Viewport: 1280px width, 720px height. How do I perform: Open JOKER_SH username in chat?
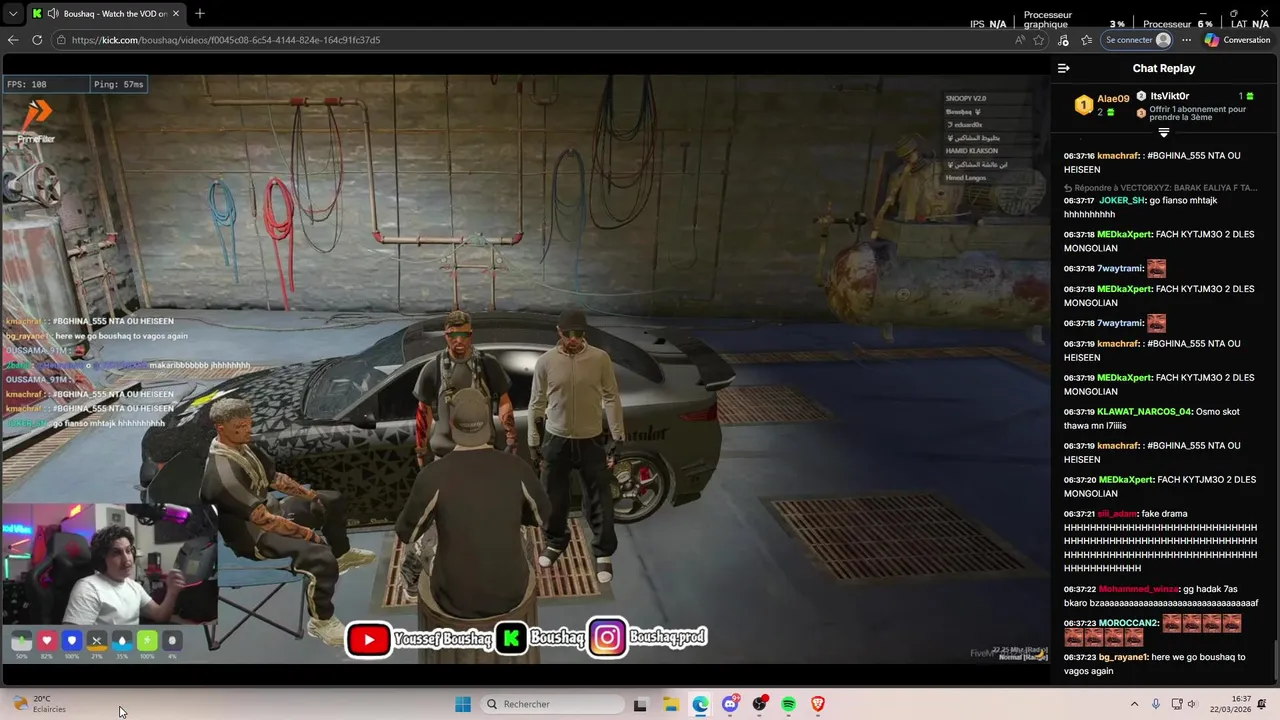click(1121, 201)
